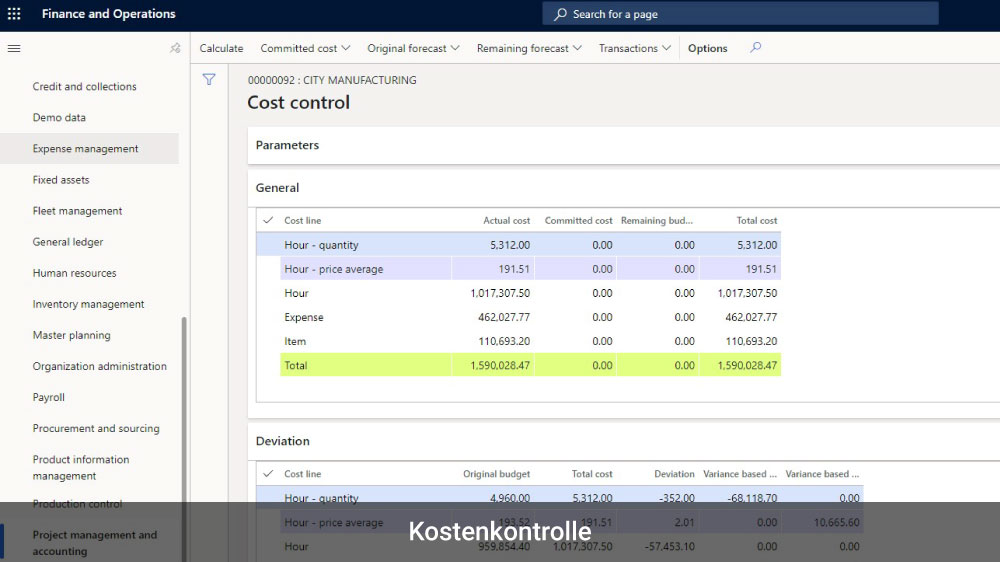Open the Transactions dropdown

(634, 48)
